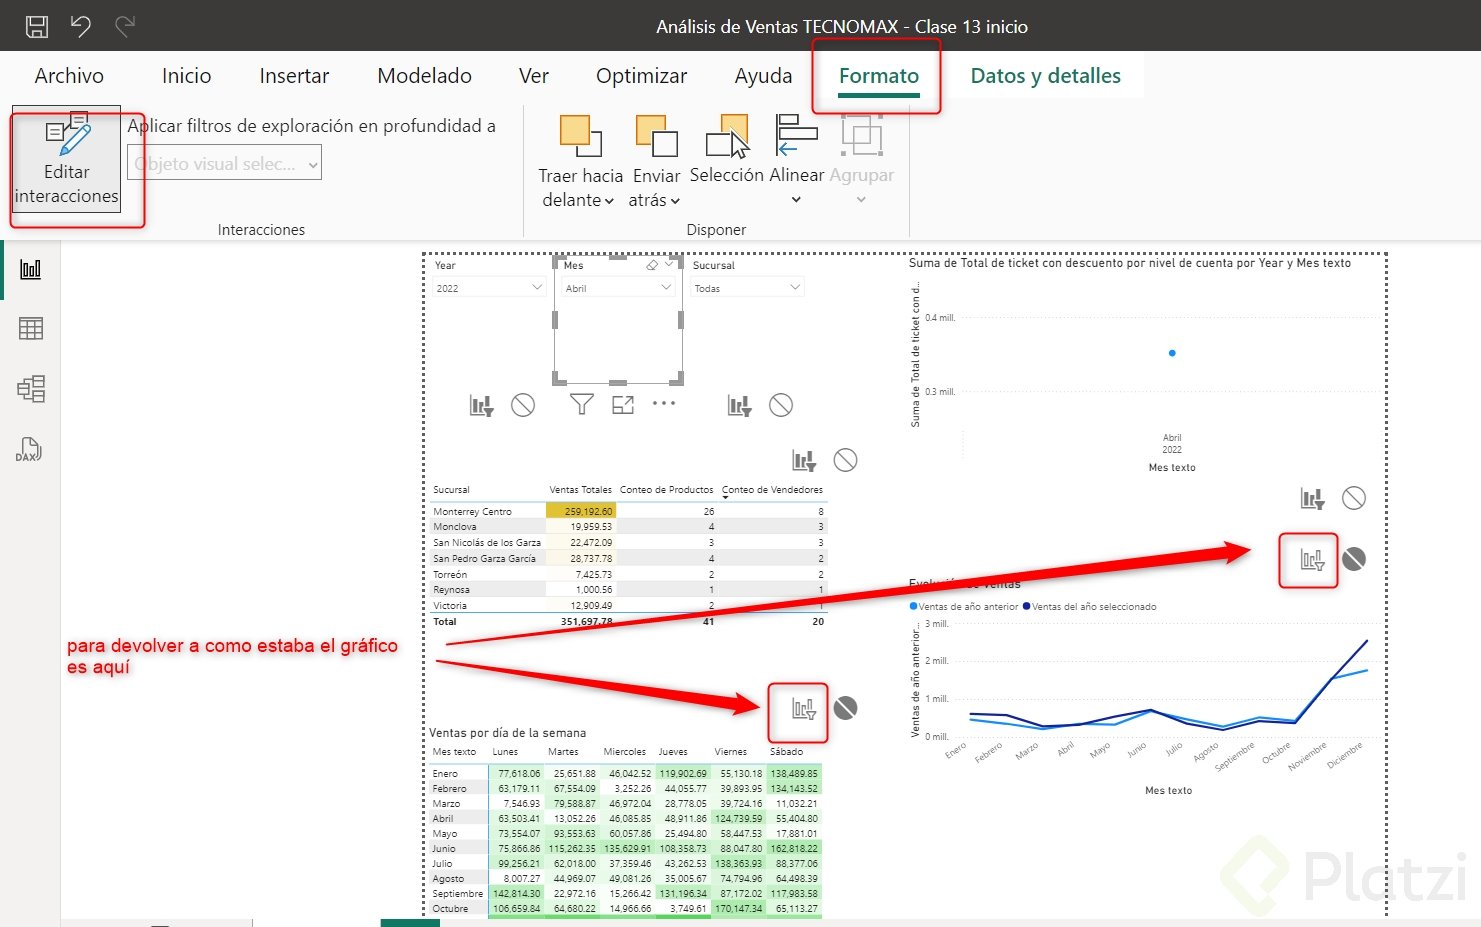This screenshot has width=1481, height=927.
Task: Click the Septiembre row header in the matrix
Action: pyautogui.click(x=458, y=894)
